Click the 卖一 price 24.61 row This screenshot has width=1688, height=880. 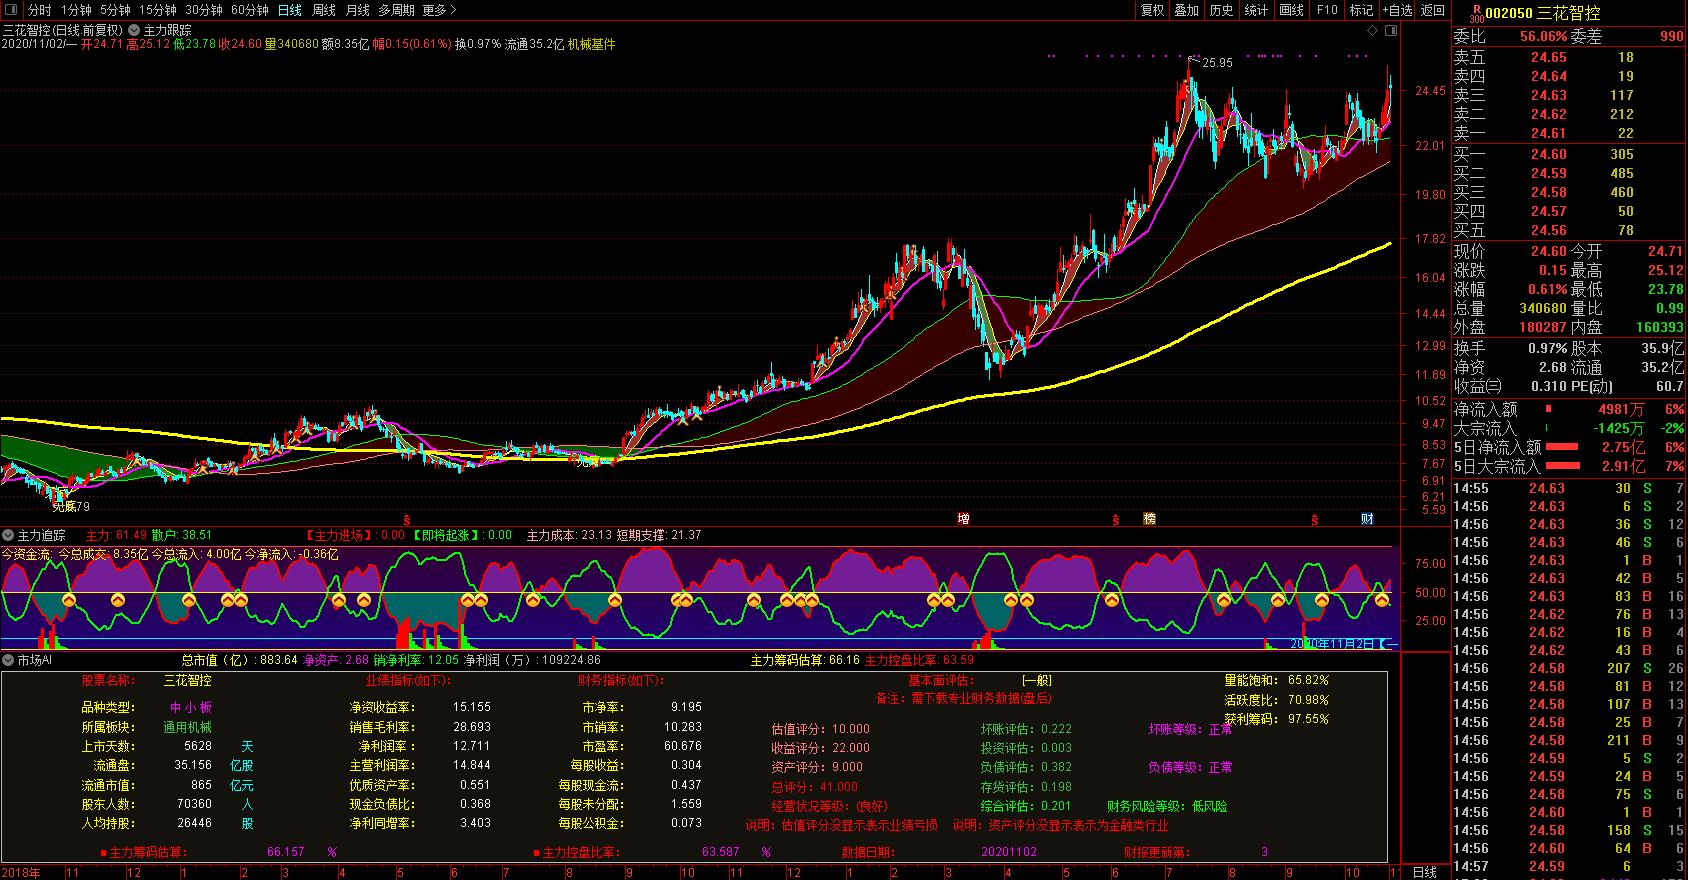point(1569,133)
